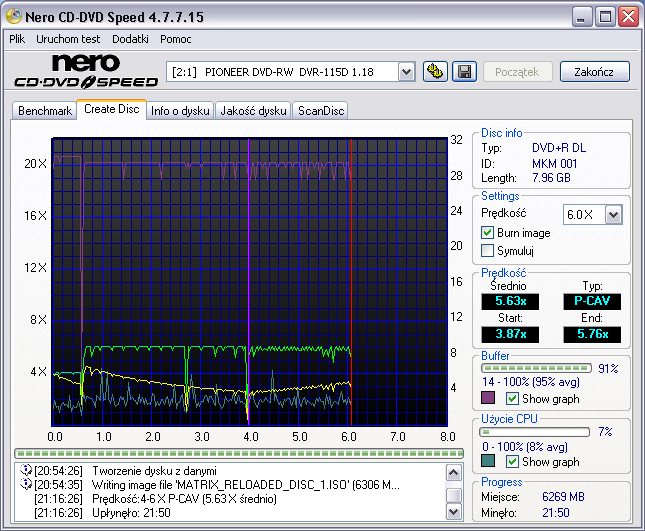This screenshot has height=531, width=645.
Task: Go to the ScanDisc tab
Action: point(321,111)
